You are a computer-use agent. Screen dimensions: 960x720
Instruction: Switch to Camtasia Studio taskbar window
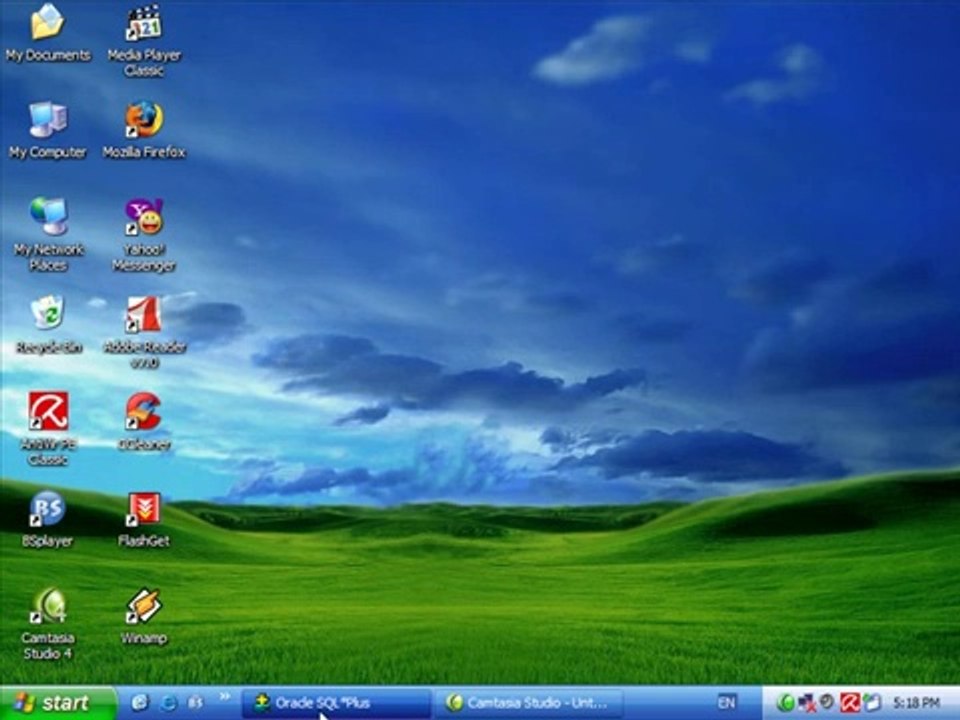coord(530,703)
